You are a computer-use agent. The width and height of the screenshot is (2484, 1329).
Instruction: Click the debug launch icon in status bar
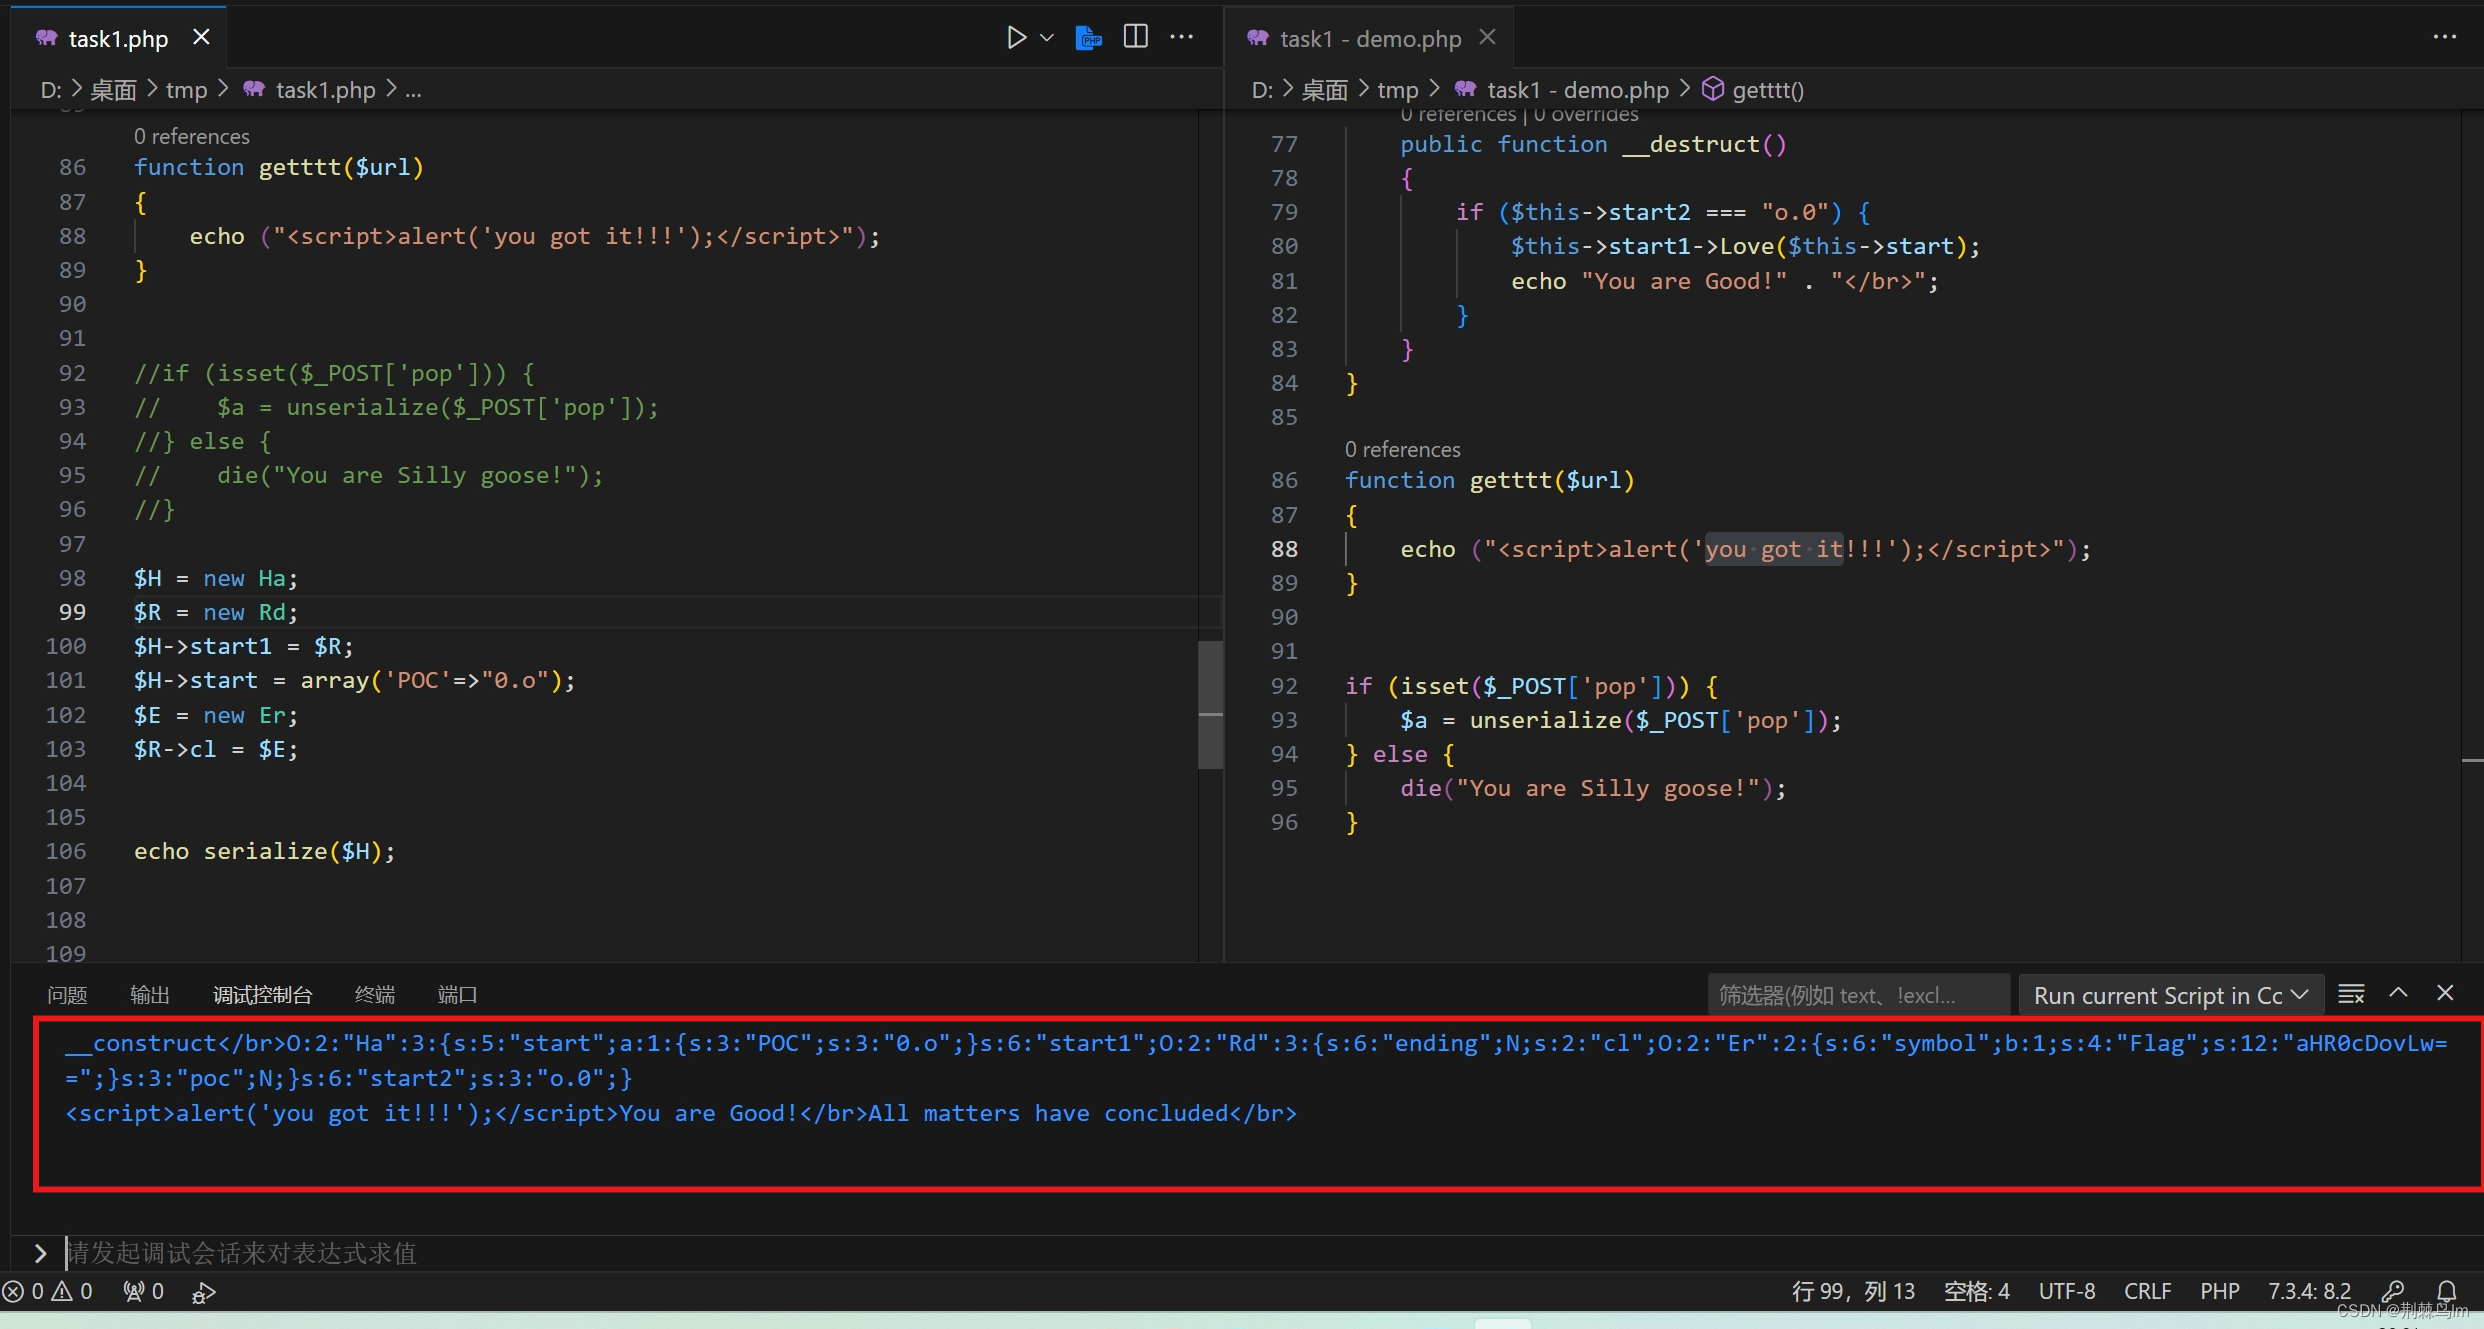(203, 1292)
